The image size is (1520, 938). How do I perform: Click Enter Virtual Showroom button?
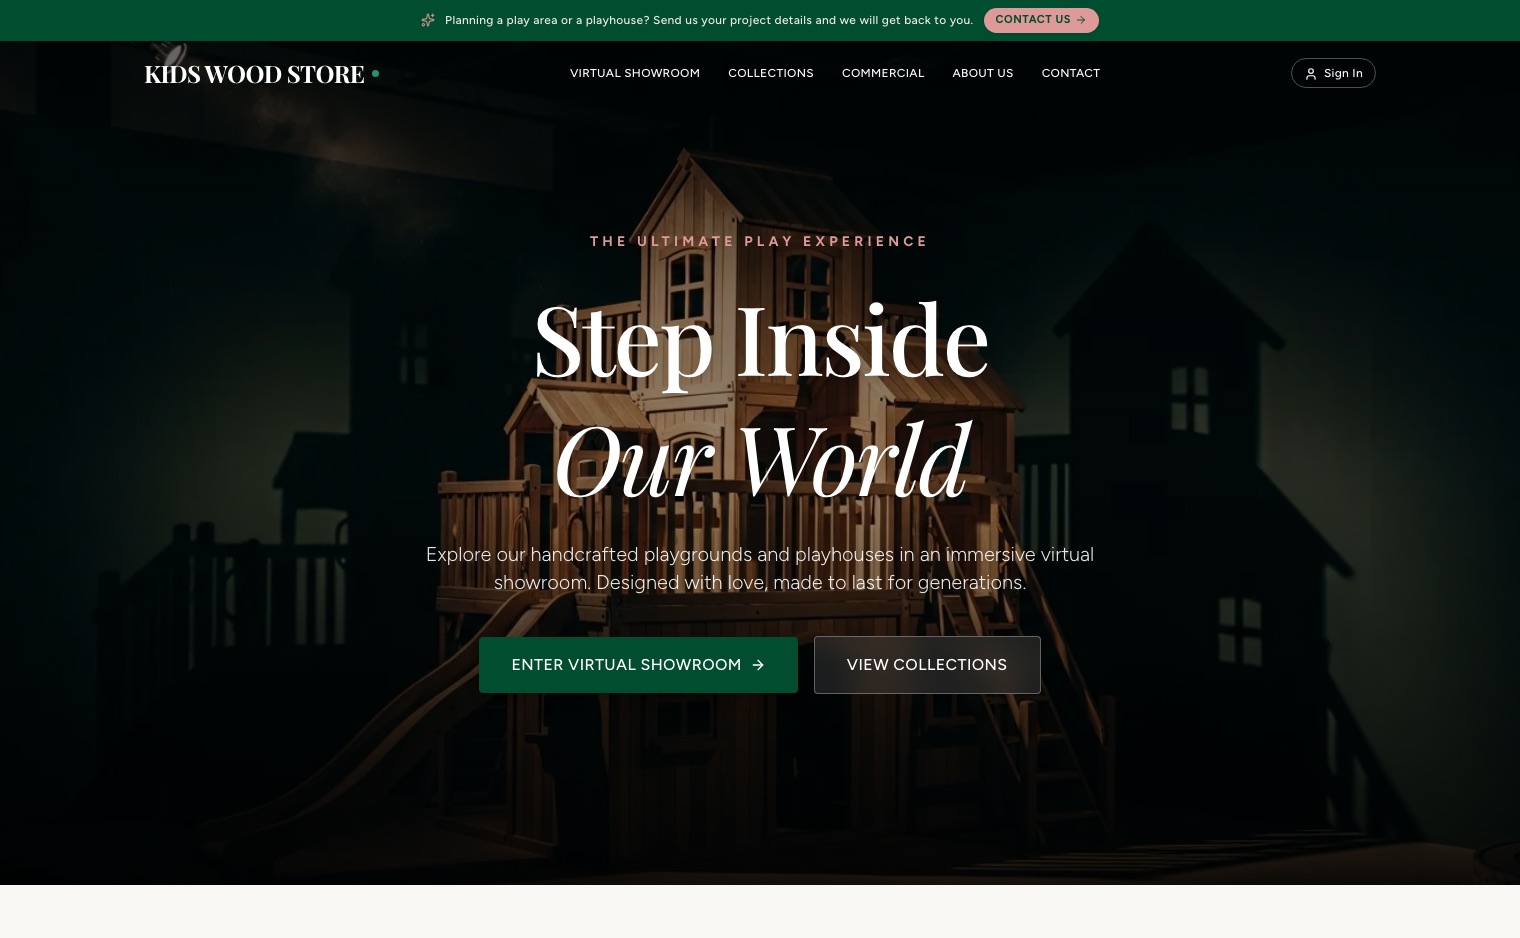[638, 665]
